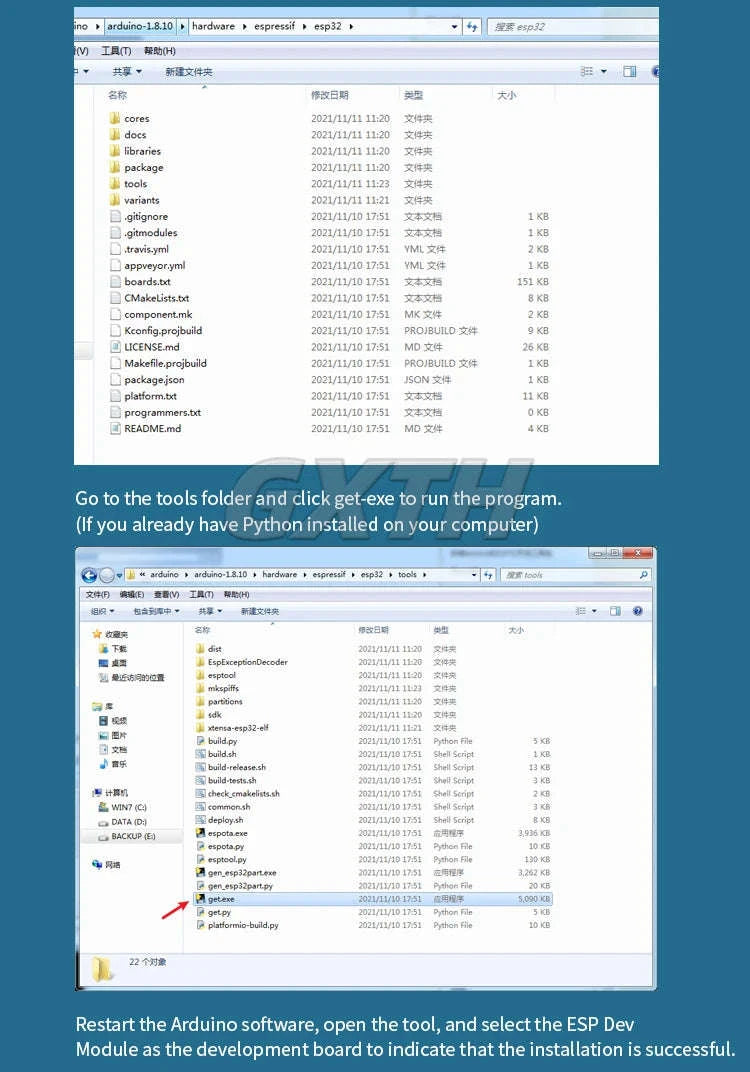Viewport: 750px width, 1072px height.
Task: Open the 文件(F) menu
Action: [x=98, y=594]
